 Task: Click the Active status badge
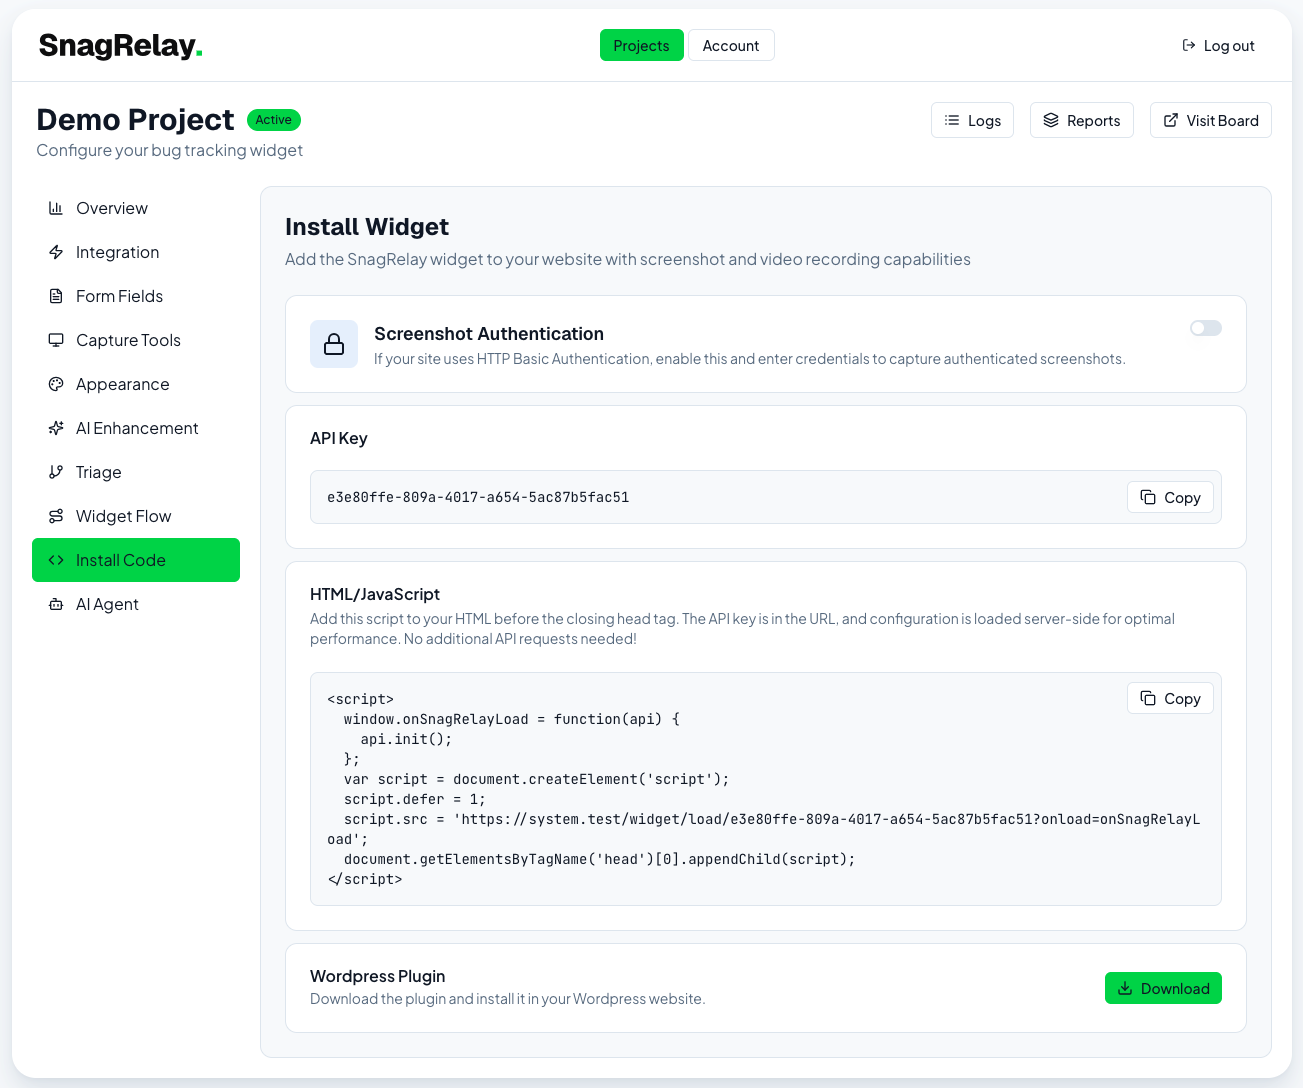tap(274, 120)
